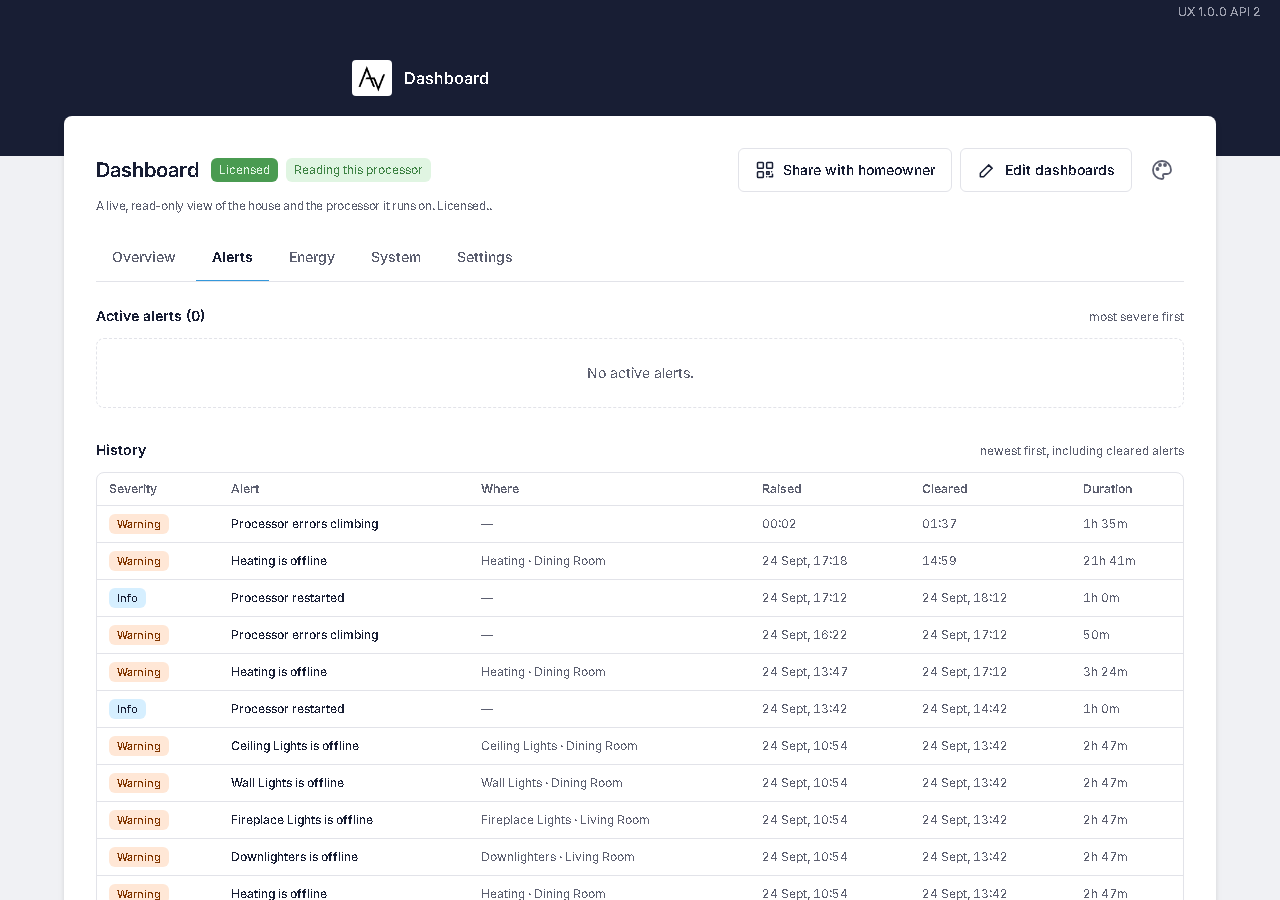Click the Reading this processor badge
Screen dimensions: 1280x900
(358, 170)
